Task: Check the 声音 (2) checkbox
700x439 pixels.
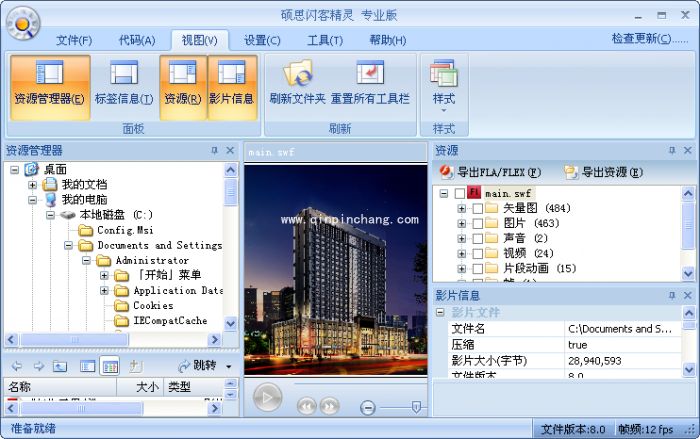Action: tap(478, 239)
